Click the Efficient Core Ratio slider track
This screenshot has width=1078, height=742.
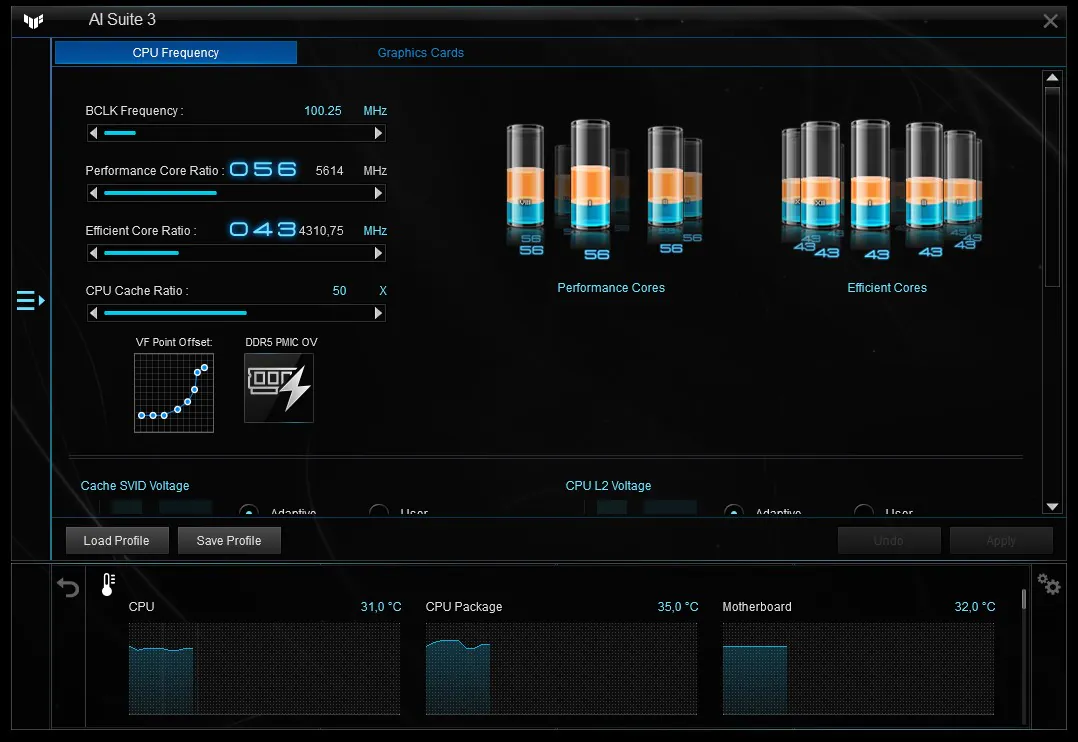236,253
